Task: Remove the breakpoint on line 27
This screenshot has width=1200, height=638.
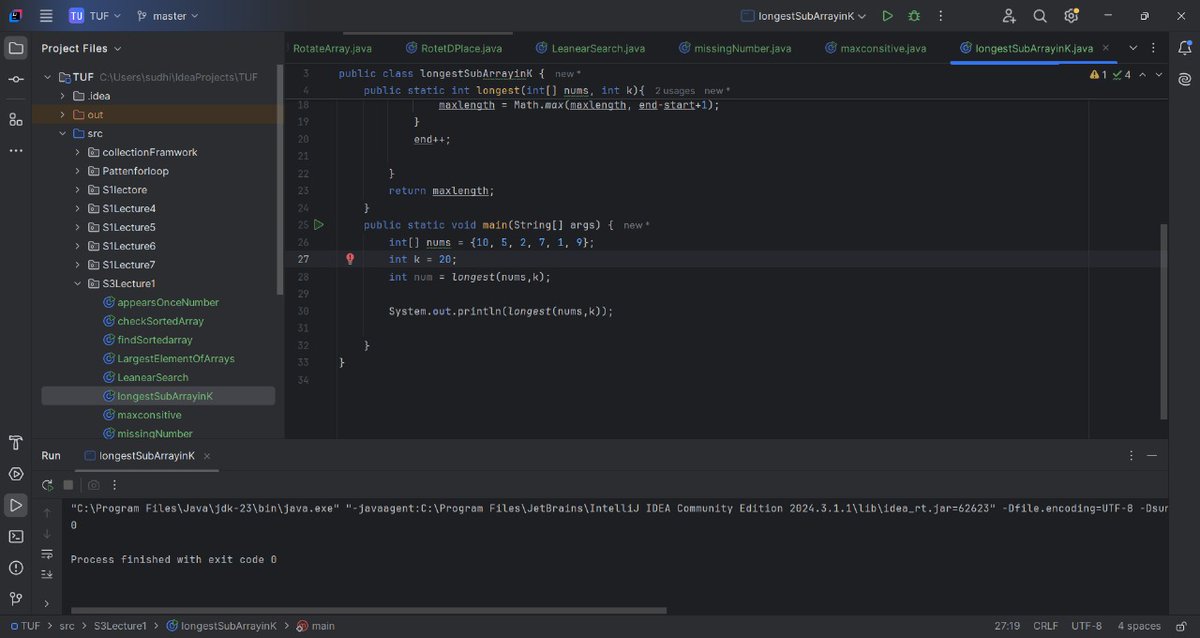Action: coord(350,259)
